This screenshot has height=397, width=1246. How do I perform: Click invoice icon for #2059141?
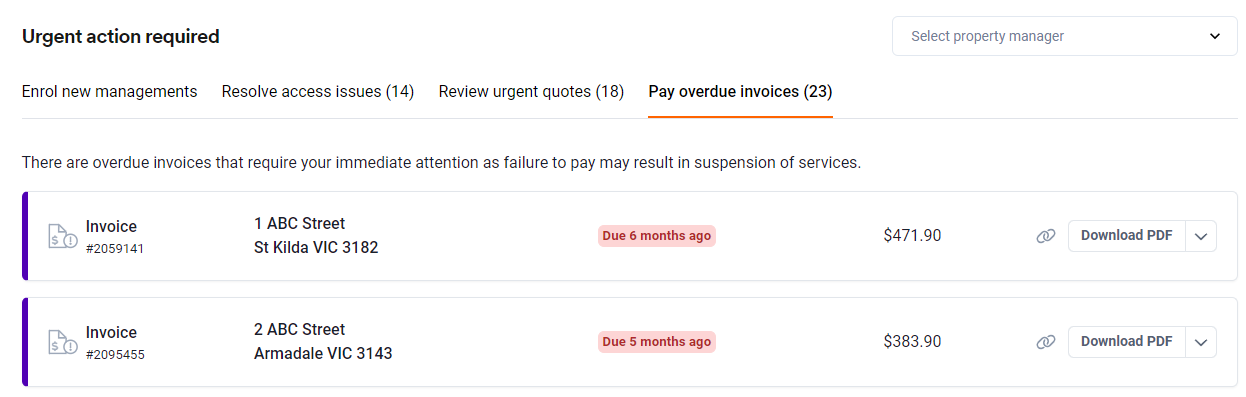(x=62, y=236)
